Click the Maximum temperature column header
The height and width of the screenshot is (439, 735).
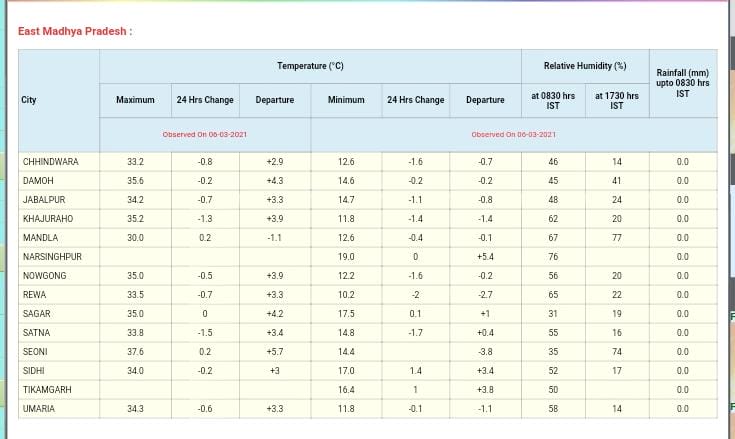pos(135,100)
